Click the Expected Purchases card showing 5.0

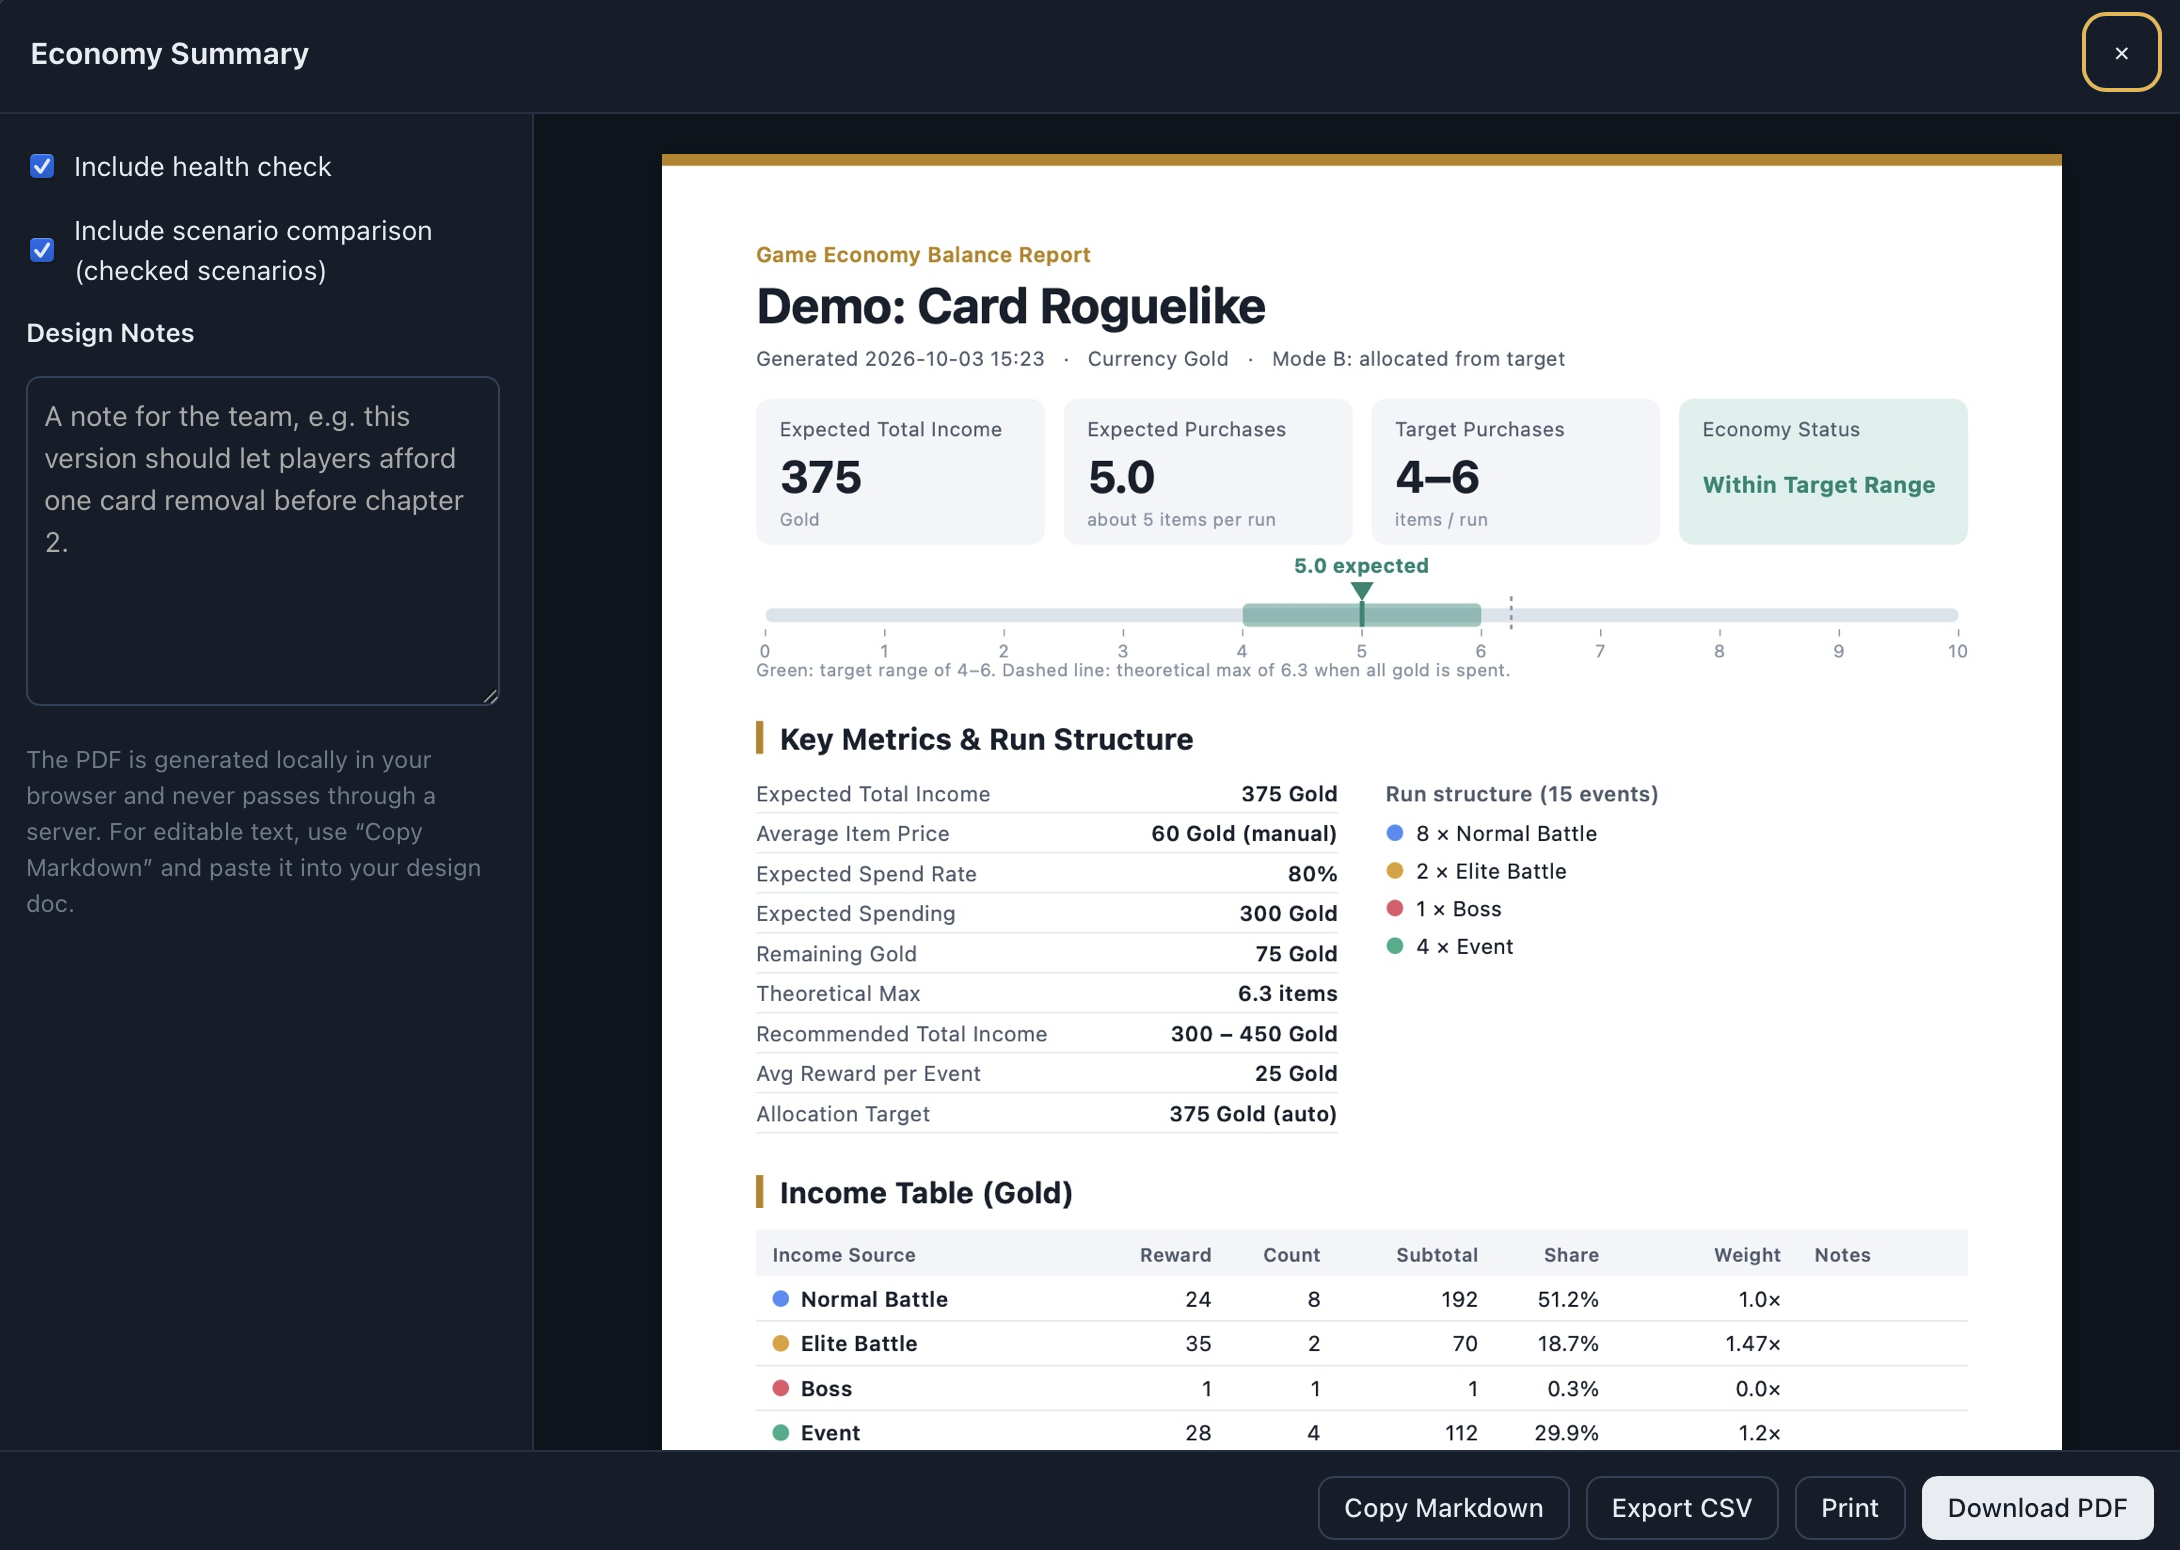pos(1208,472)
